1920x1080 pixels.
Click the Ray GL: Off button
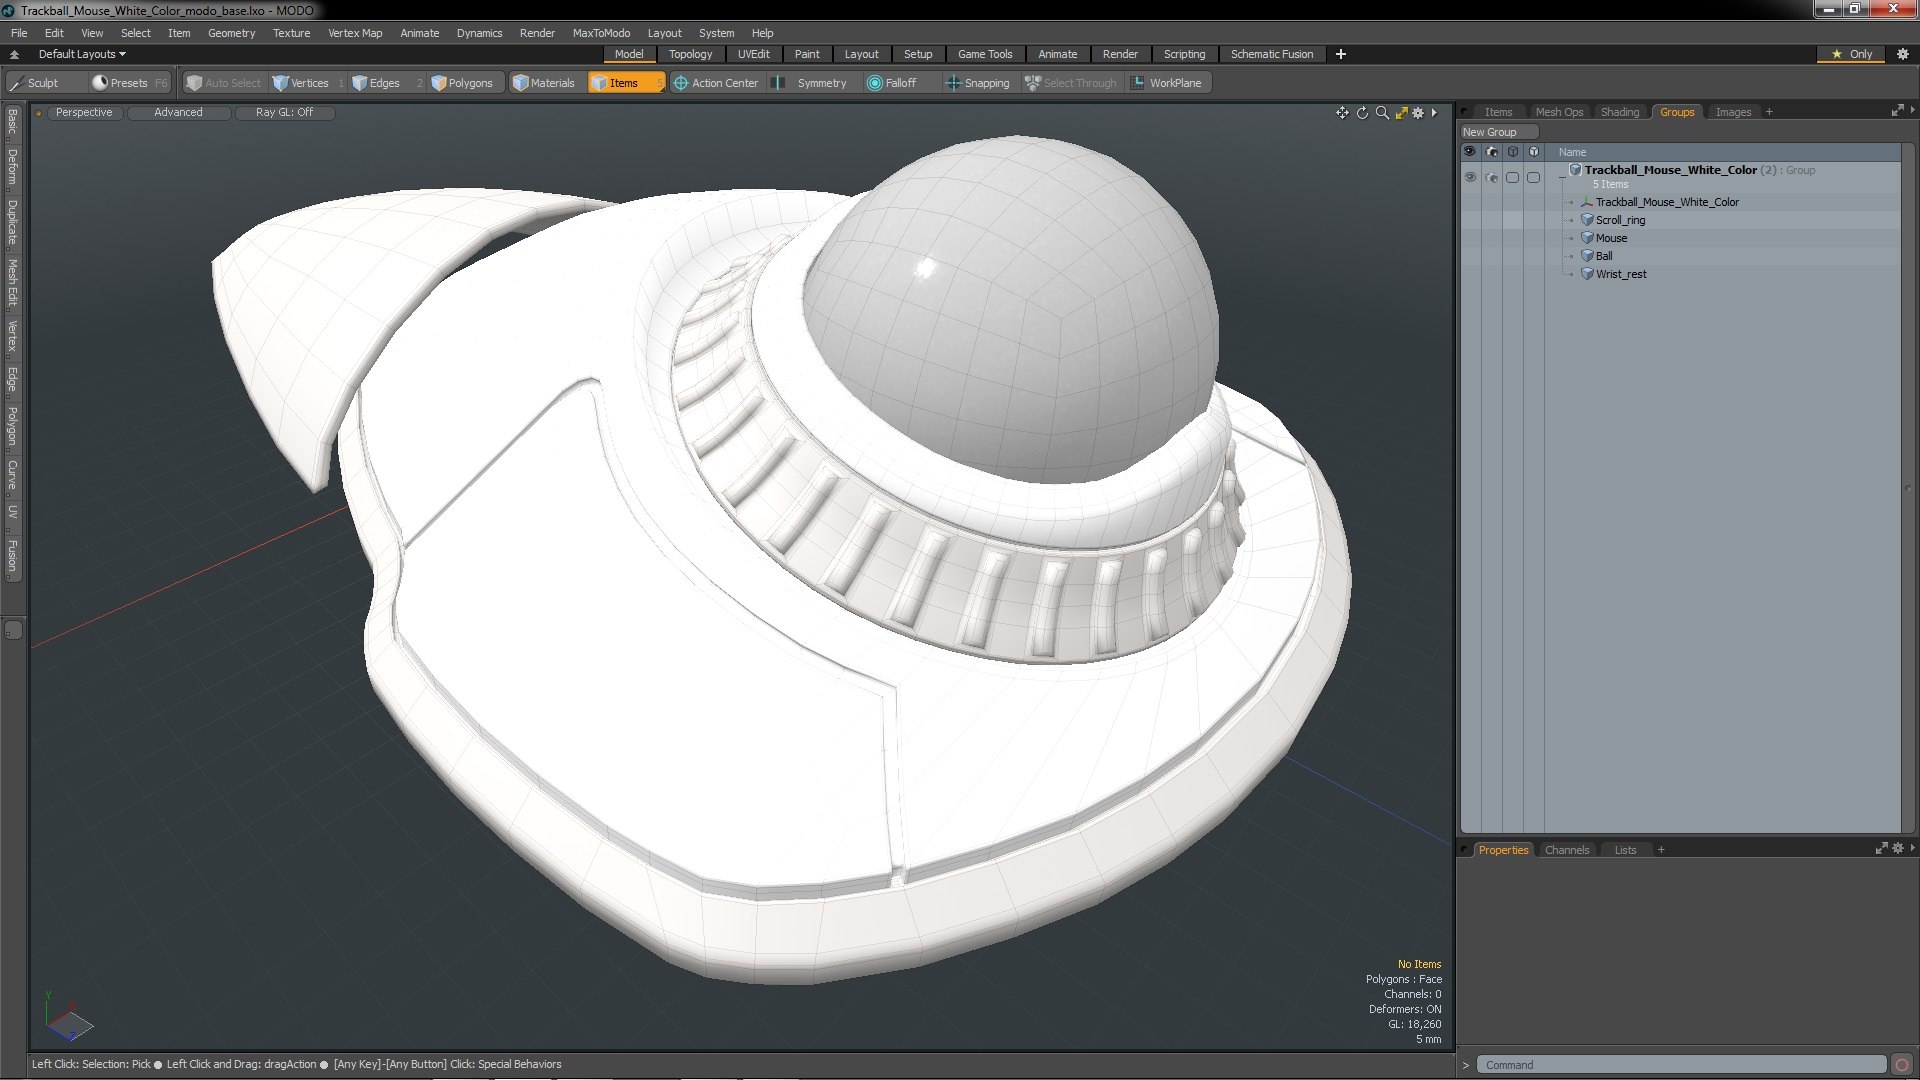[x=284, y=112]
